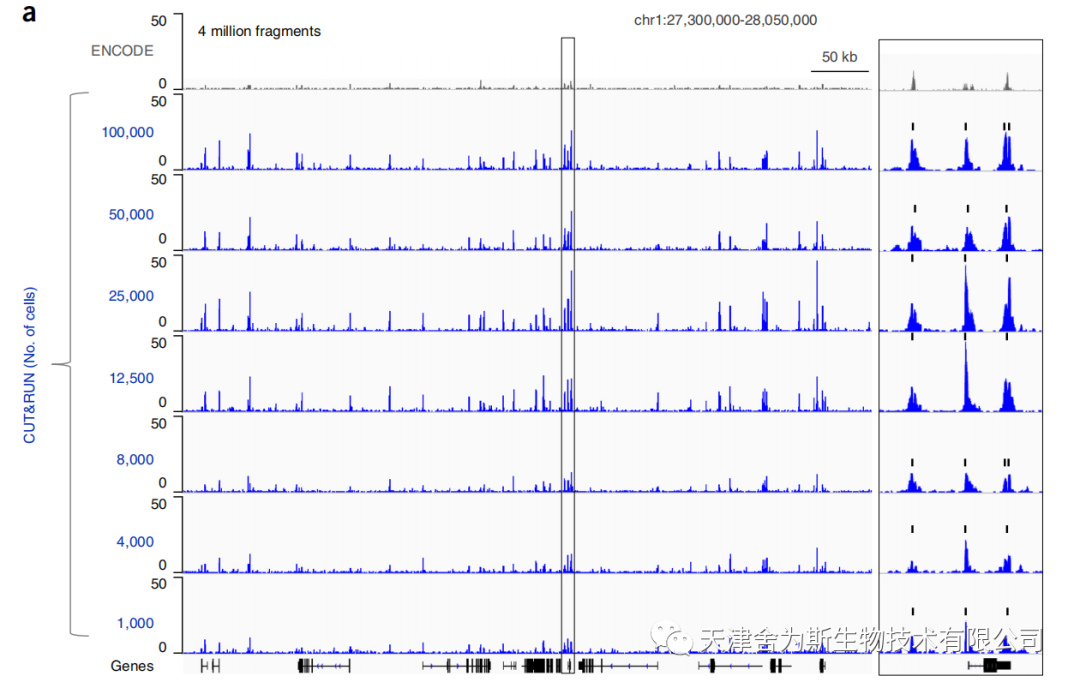Click the 12,500 cells inset peak panel

(960, 373)
